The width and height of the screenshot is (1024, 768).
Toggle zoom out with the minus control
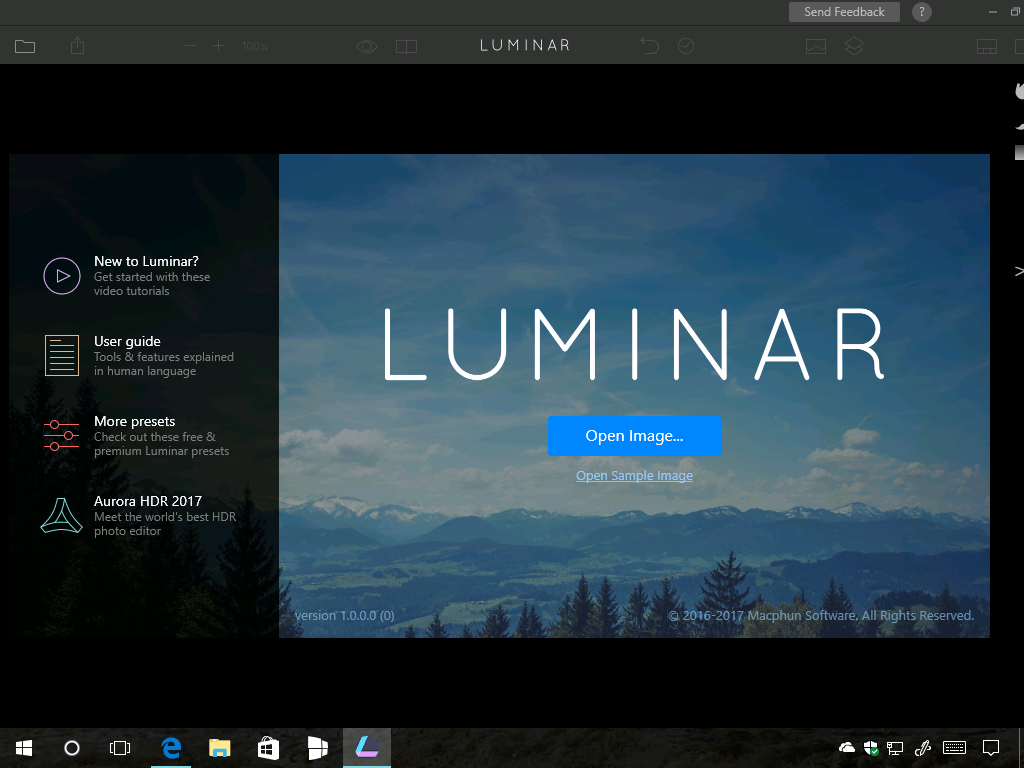tap(189, 46)
